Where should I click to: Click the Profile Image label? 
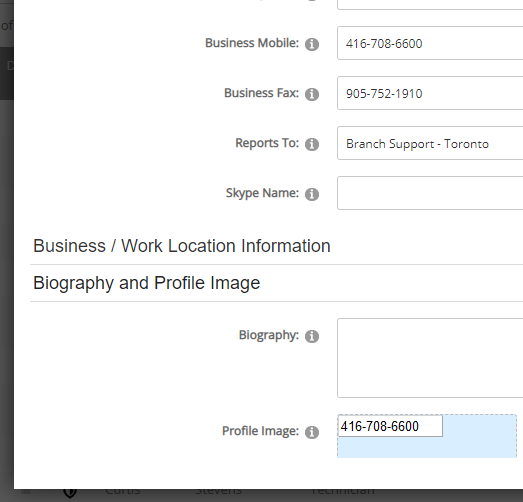pyautogui.click(x=260, y=431)
